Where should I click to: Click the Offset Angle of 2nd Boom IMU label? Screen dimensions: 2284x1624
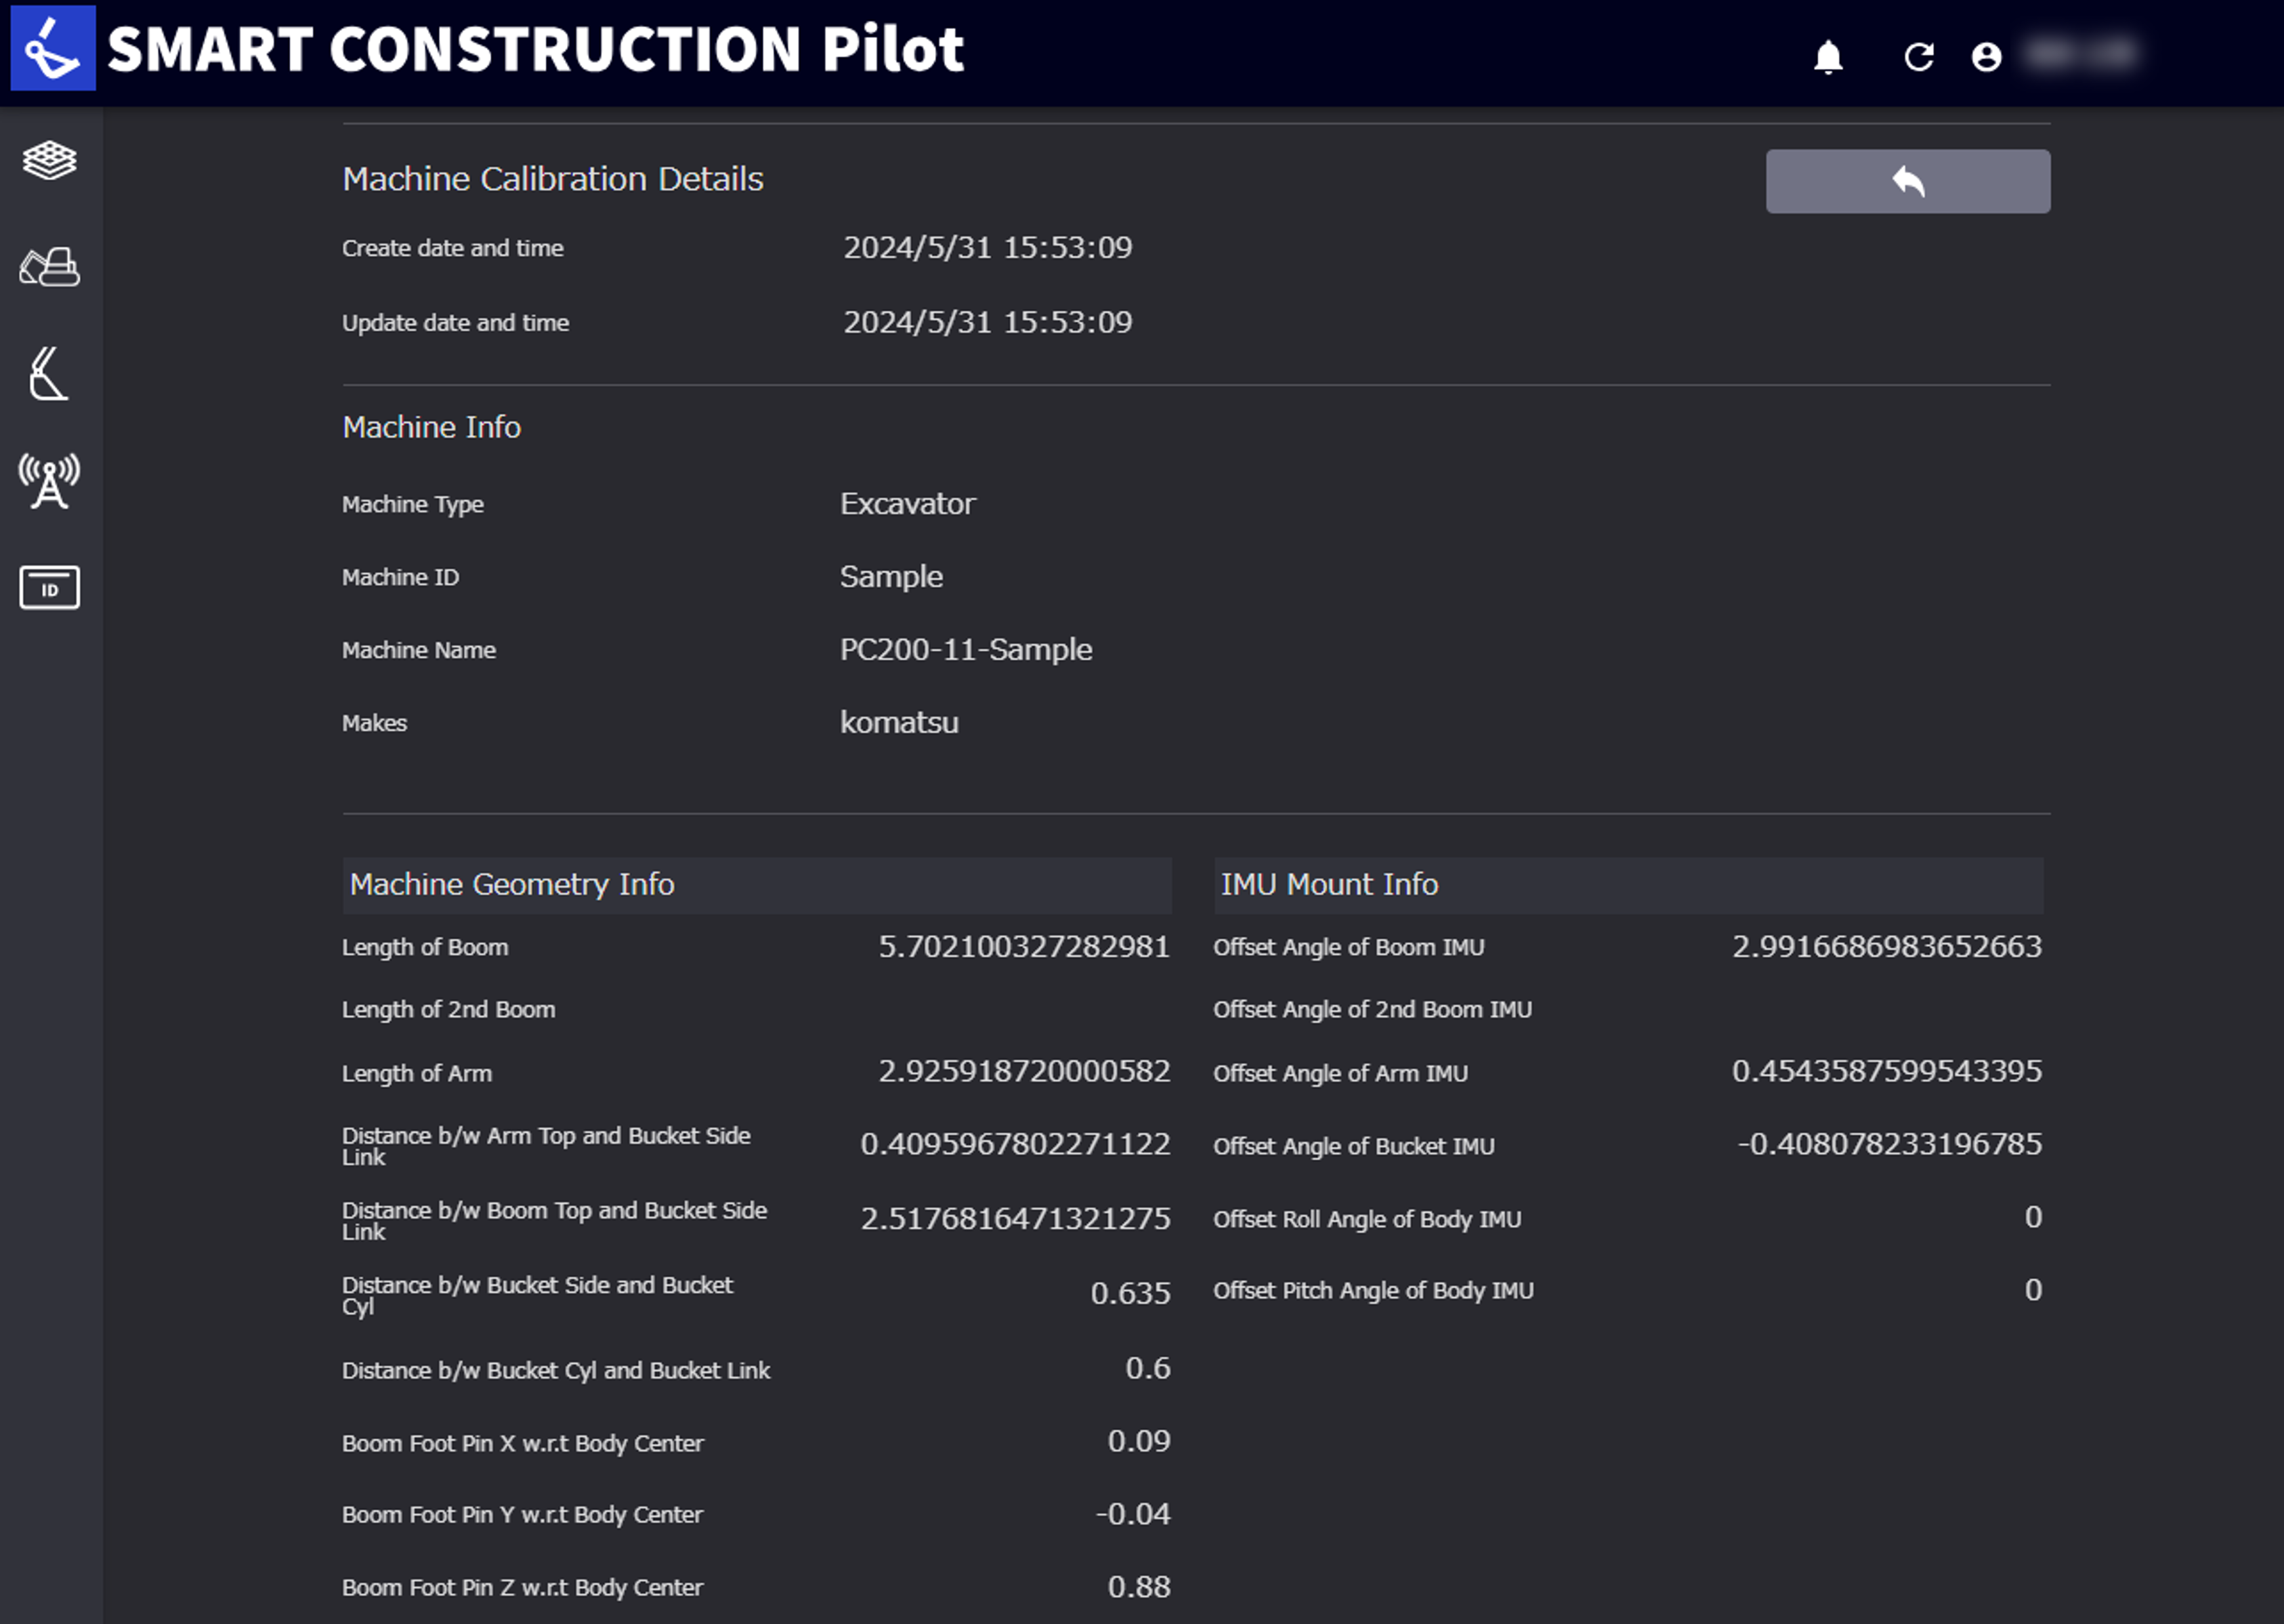tap(1372, 1010)
